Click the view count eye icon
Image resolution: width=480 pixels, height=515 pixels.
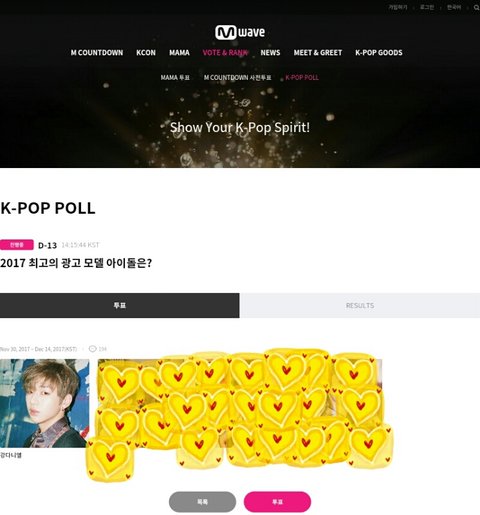point(92,349)
